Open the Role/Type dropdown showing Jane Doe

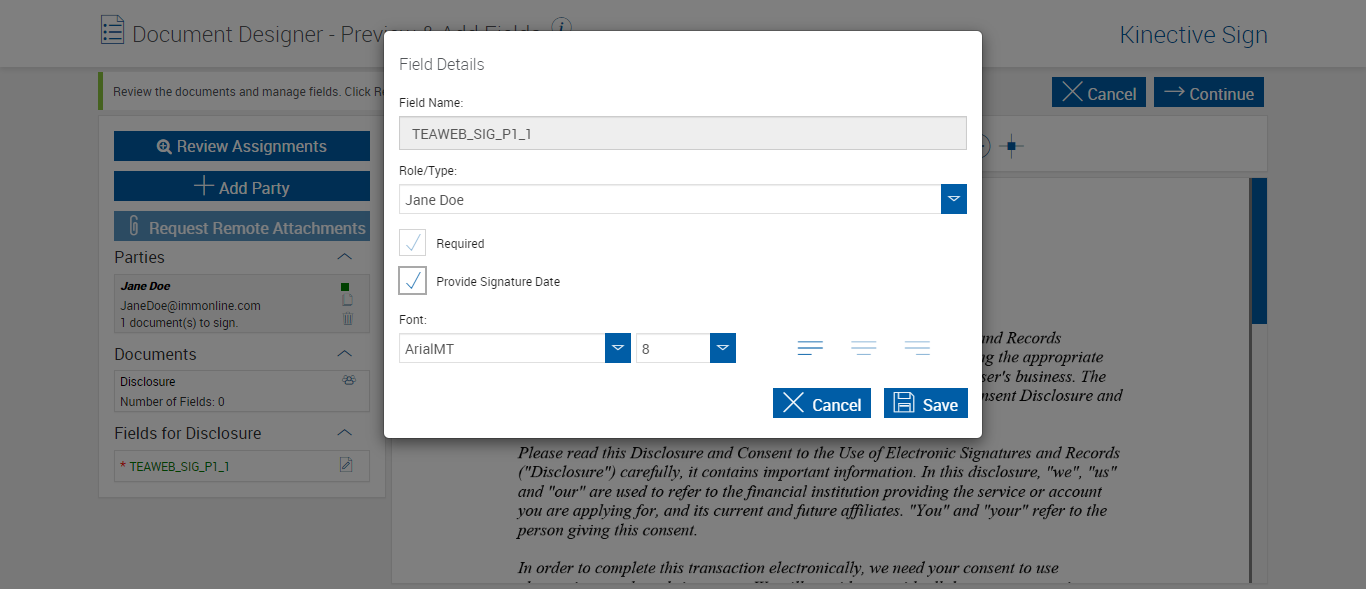point(954,199)
